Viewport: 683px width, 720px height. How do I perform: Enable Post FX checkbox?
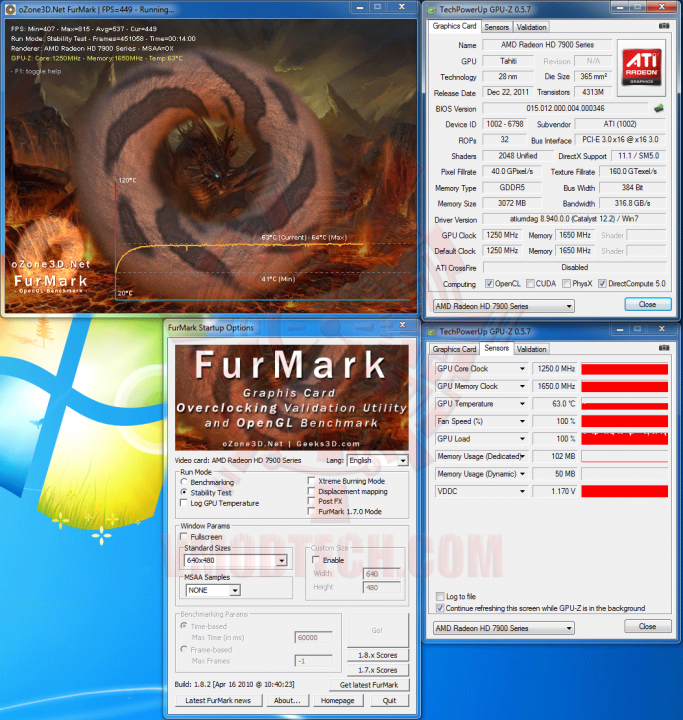click(x=311, y=501)
